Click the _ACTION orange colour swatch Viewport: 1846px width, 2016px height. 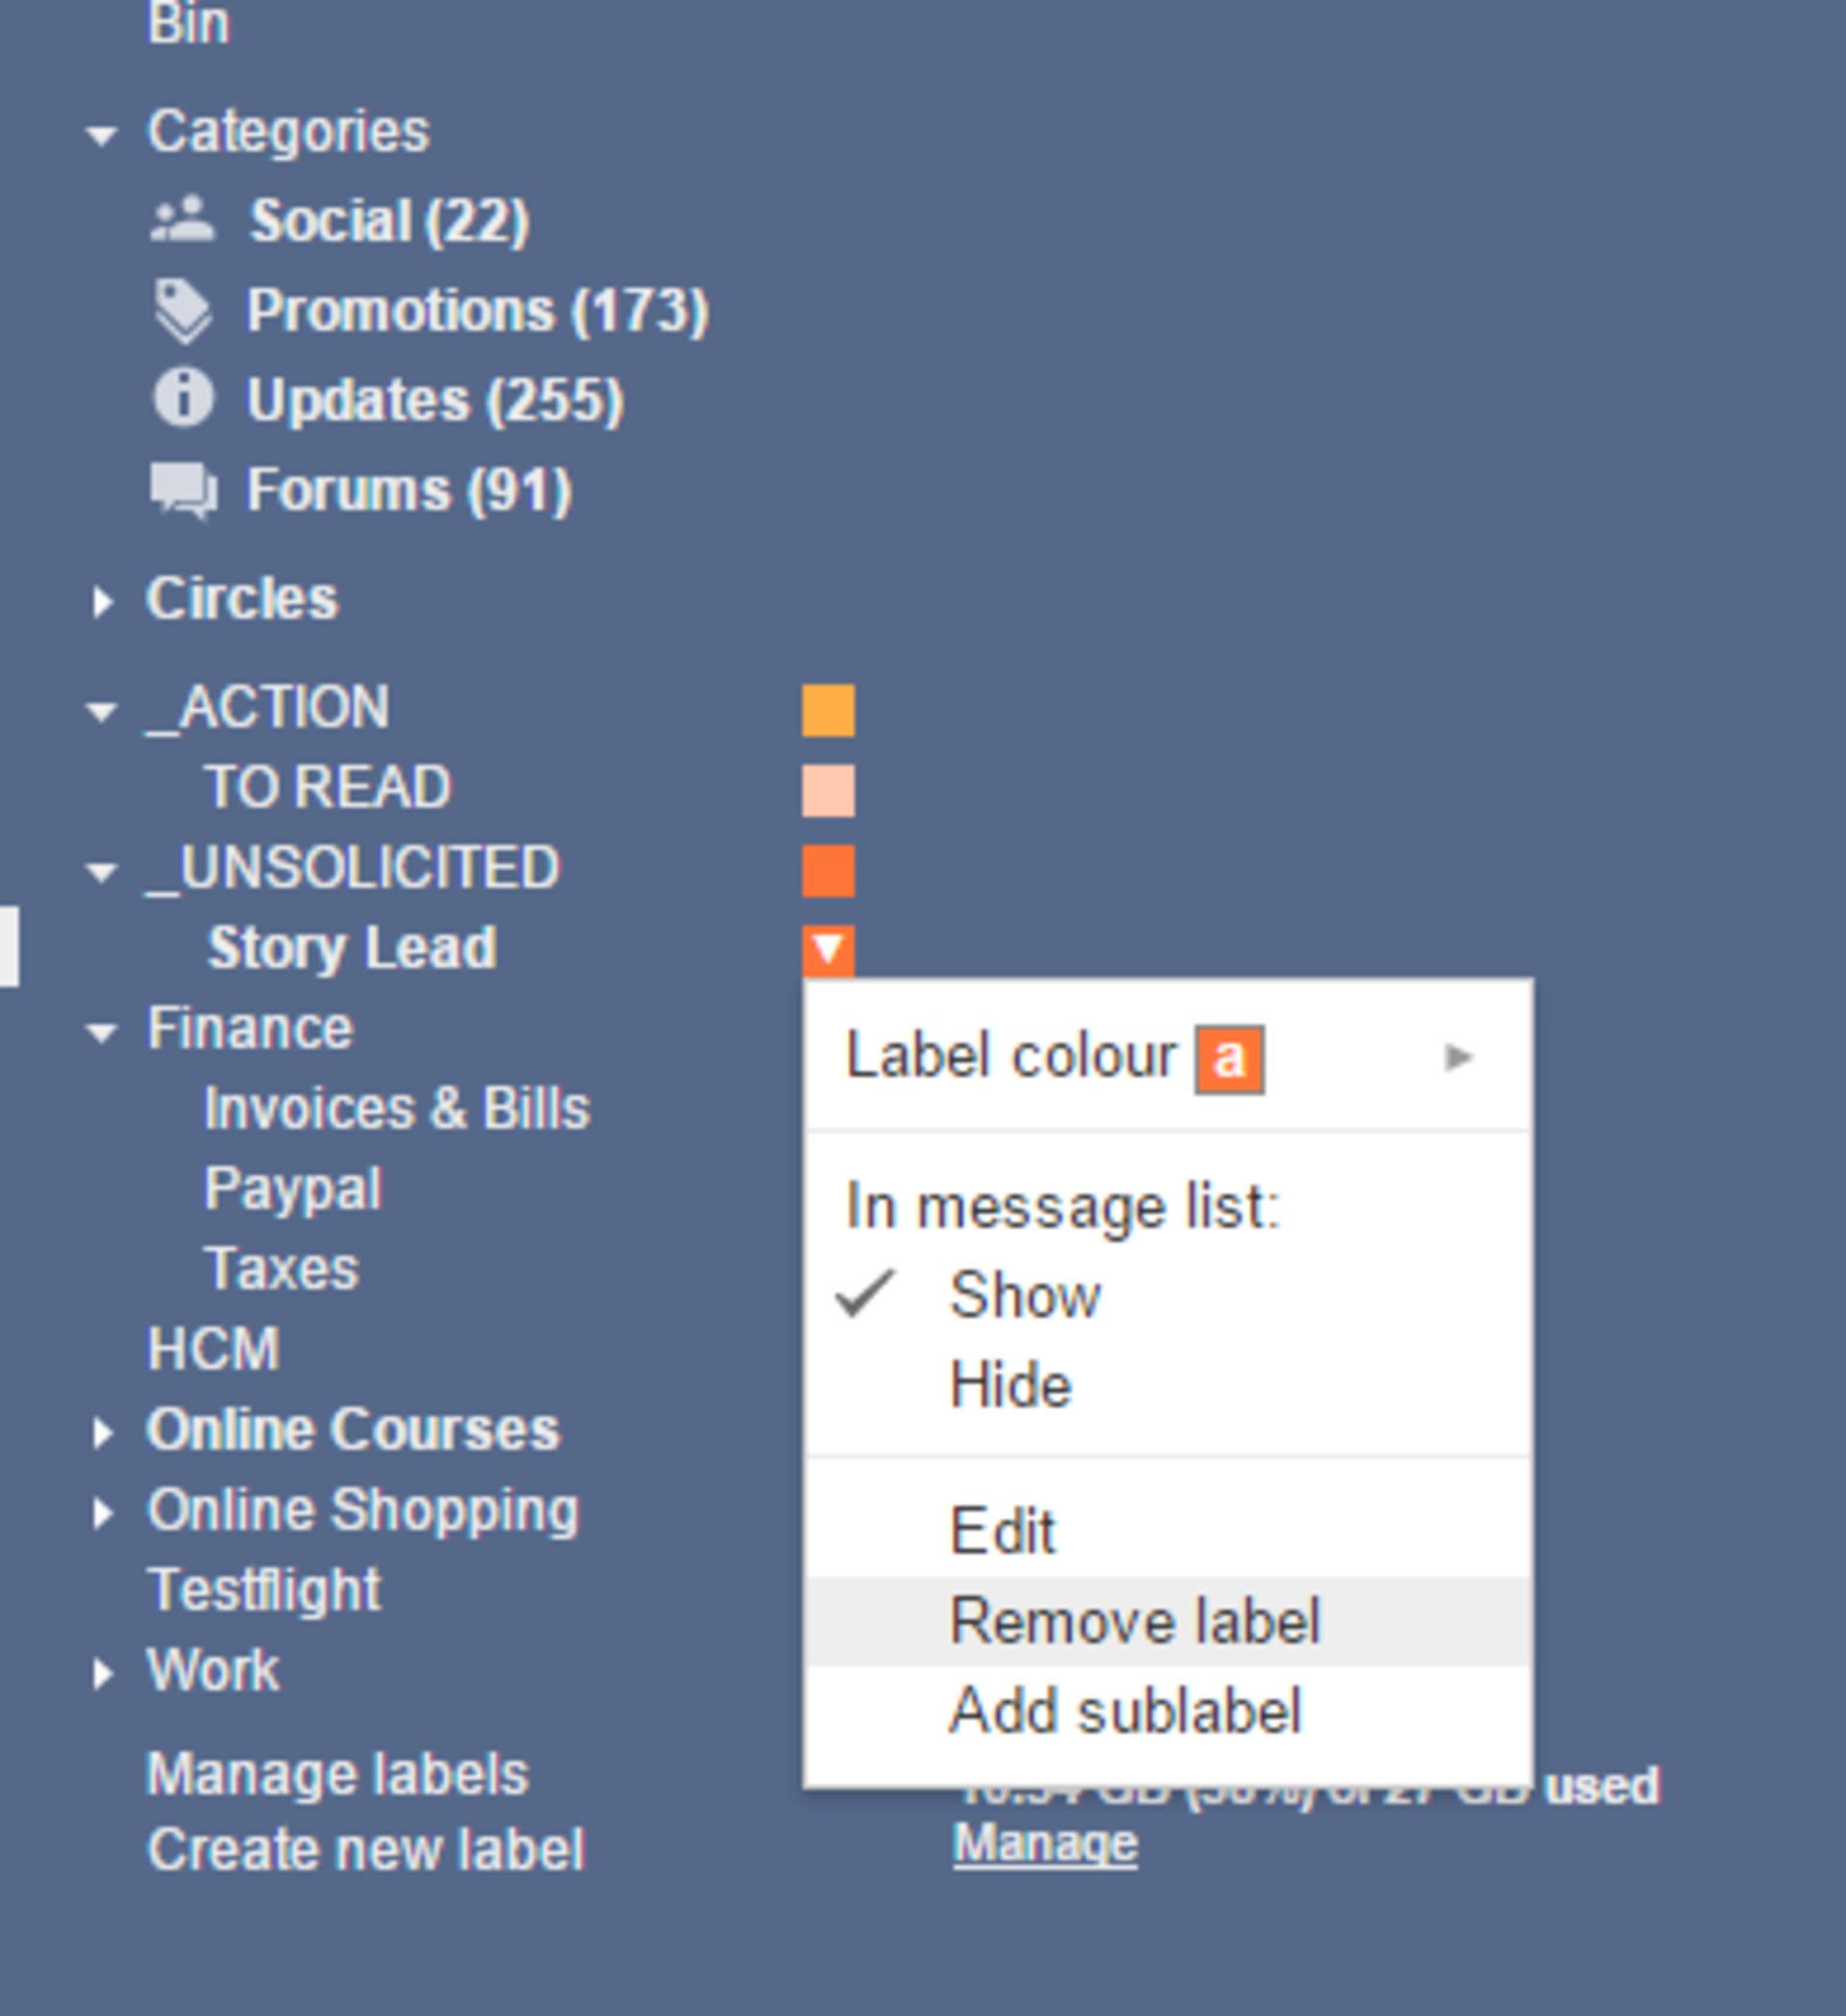pyautogui.click(x=830, y=712)
